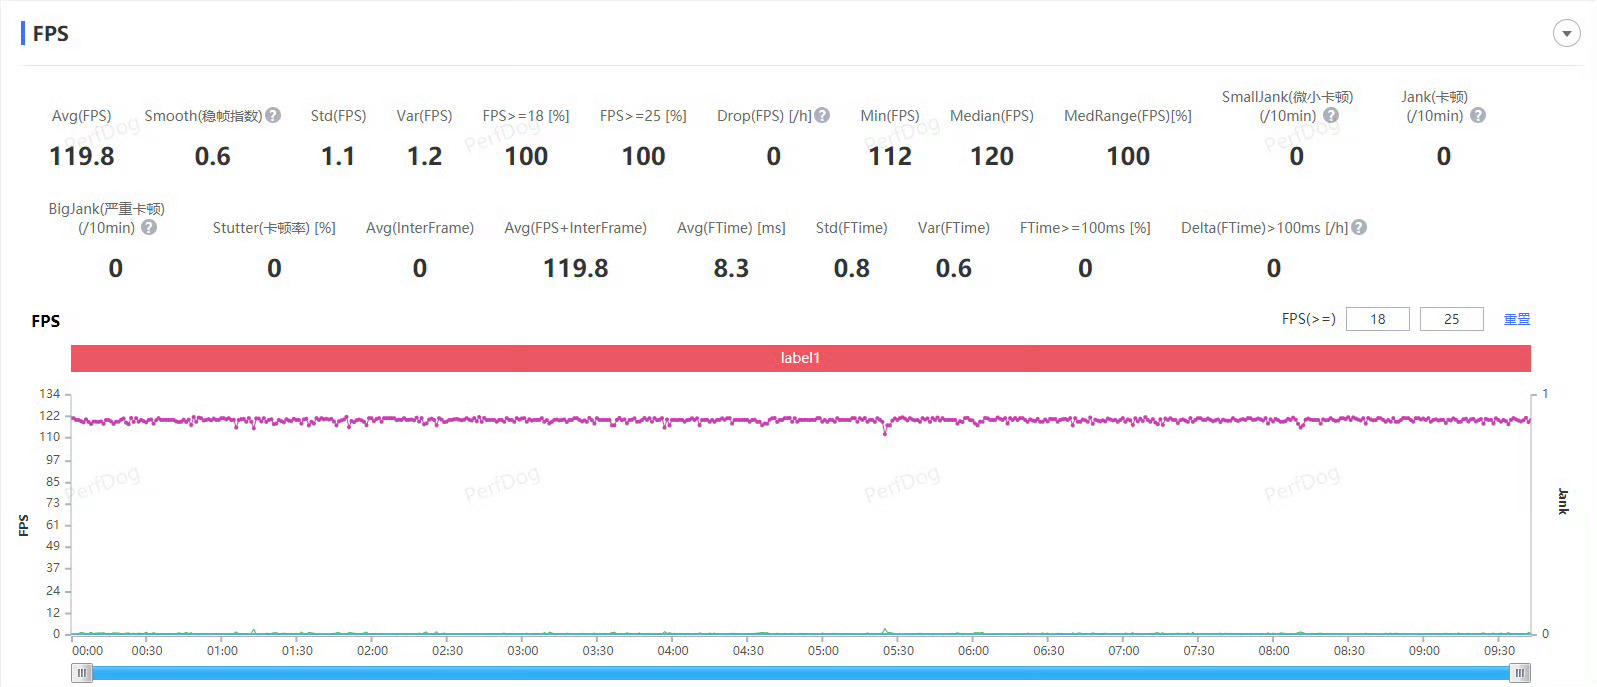Click the Avg(FPS) value 119.8
1597x687 pixels.
82,157
